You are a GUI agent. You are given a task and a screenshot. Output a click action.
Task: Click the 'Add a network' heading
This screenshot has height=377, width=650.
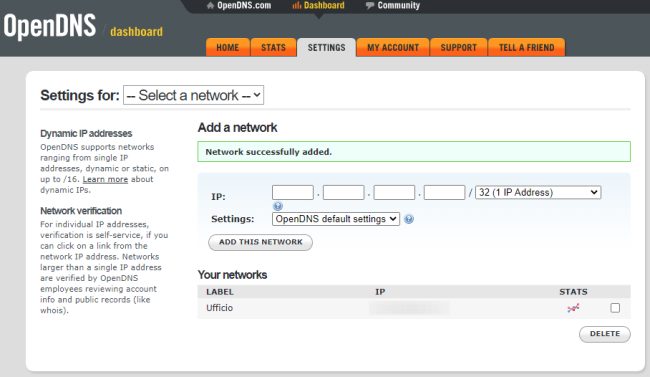(237, 128)
